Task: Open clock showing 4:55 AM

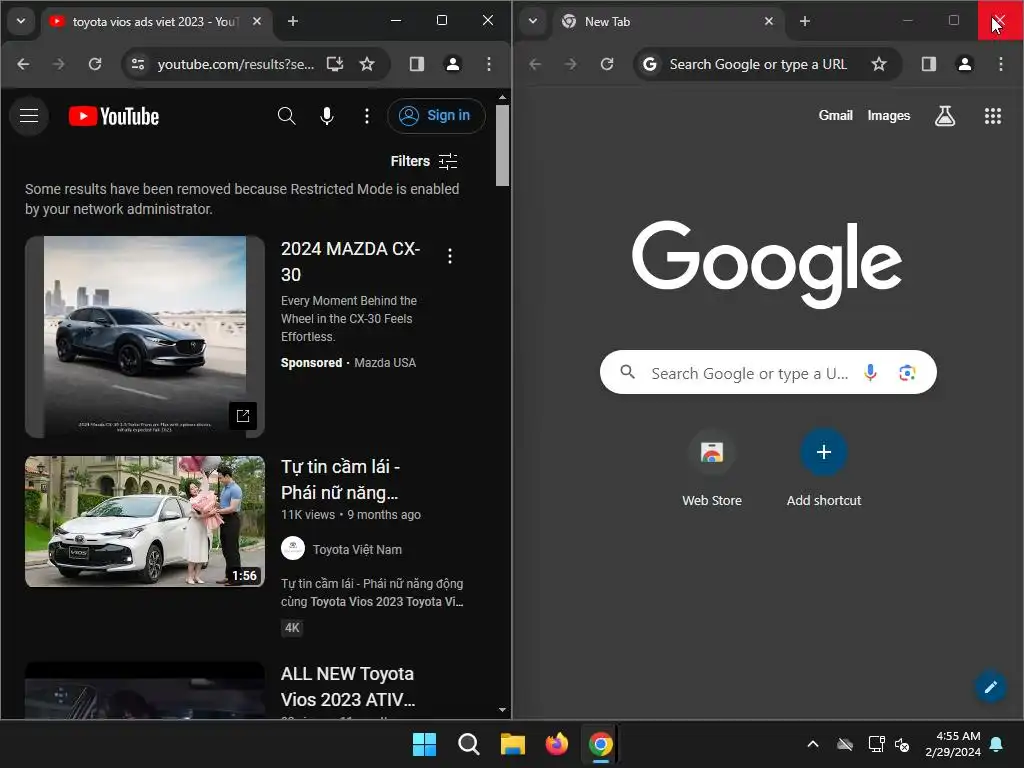Action: tap(953, 744)
